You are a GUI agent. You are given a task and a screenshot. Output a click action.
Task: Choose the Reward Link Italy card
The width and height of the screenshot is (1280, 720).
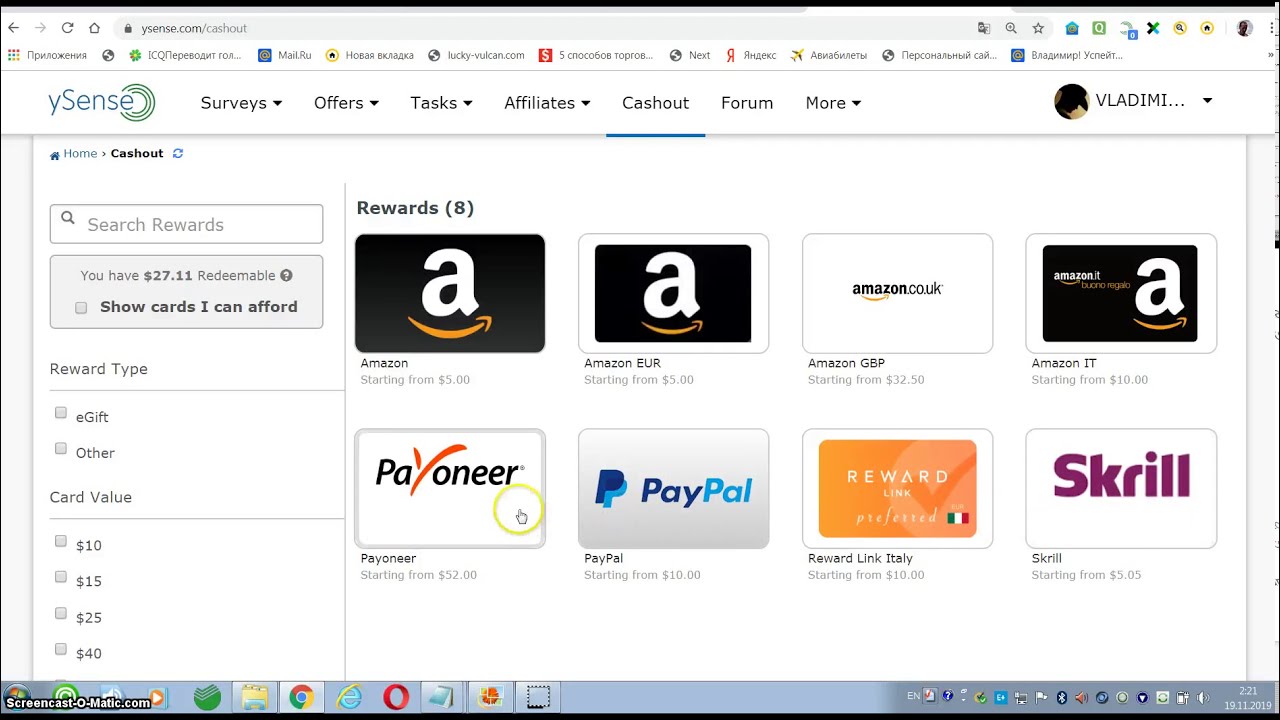[897, 488]
